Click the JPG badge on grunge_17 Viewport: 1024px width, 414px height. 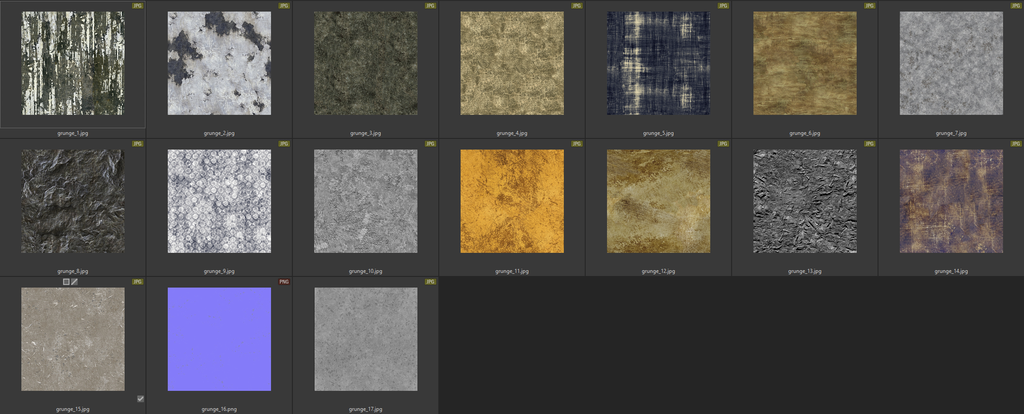(x=430, y=282)
